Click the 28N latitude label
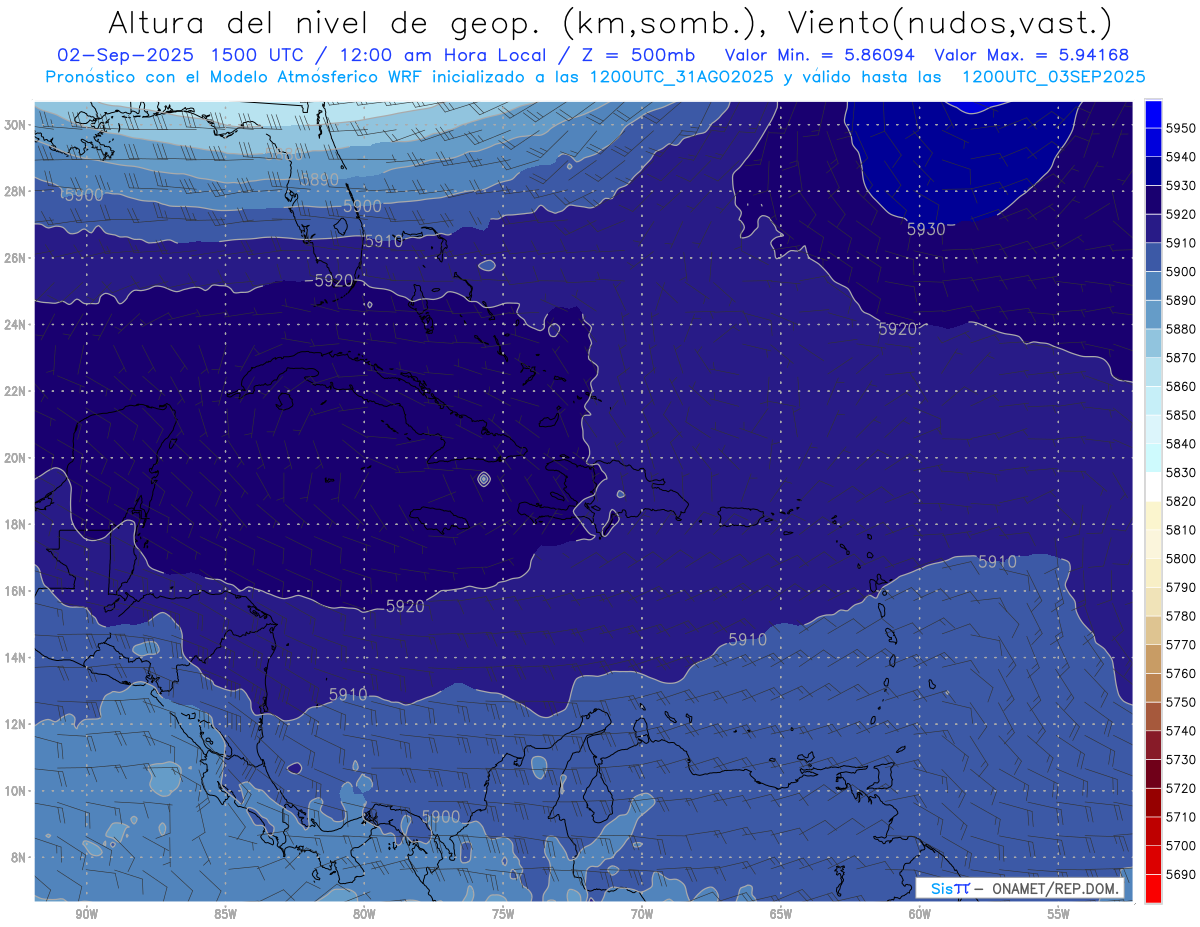The width and height of the screenshot is (1200, 927). 15,191
